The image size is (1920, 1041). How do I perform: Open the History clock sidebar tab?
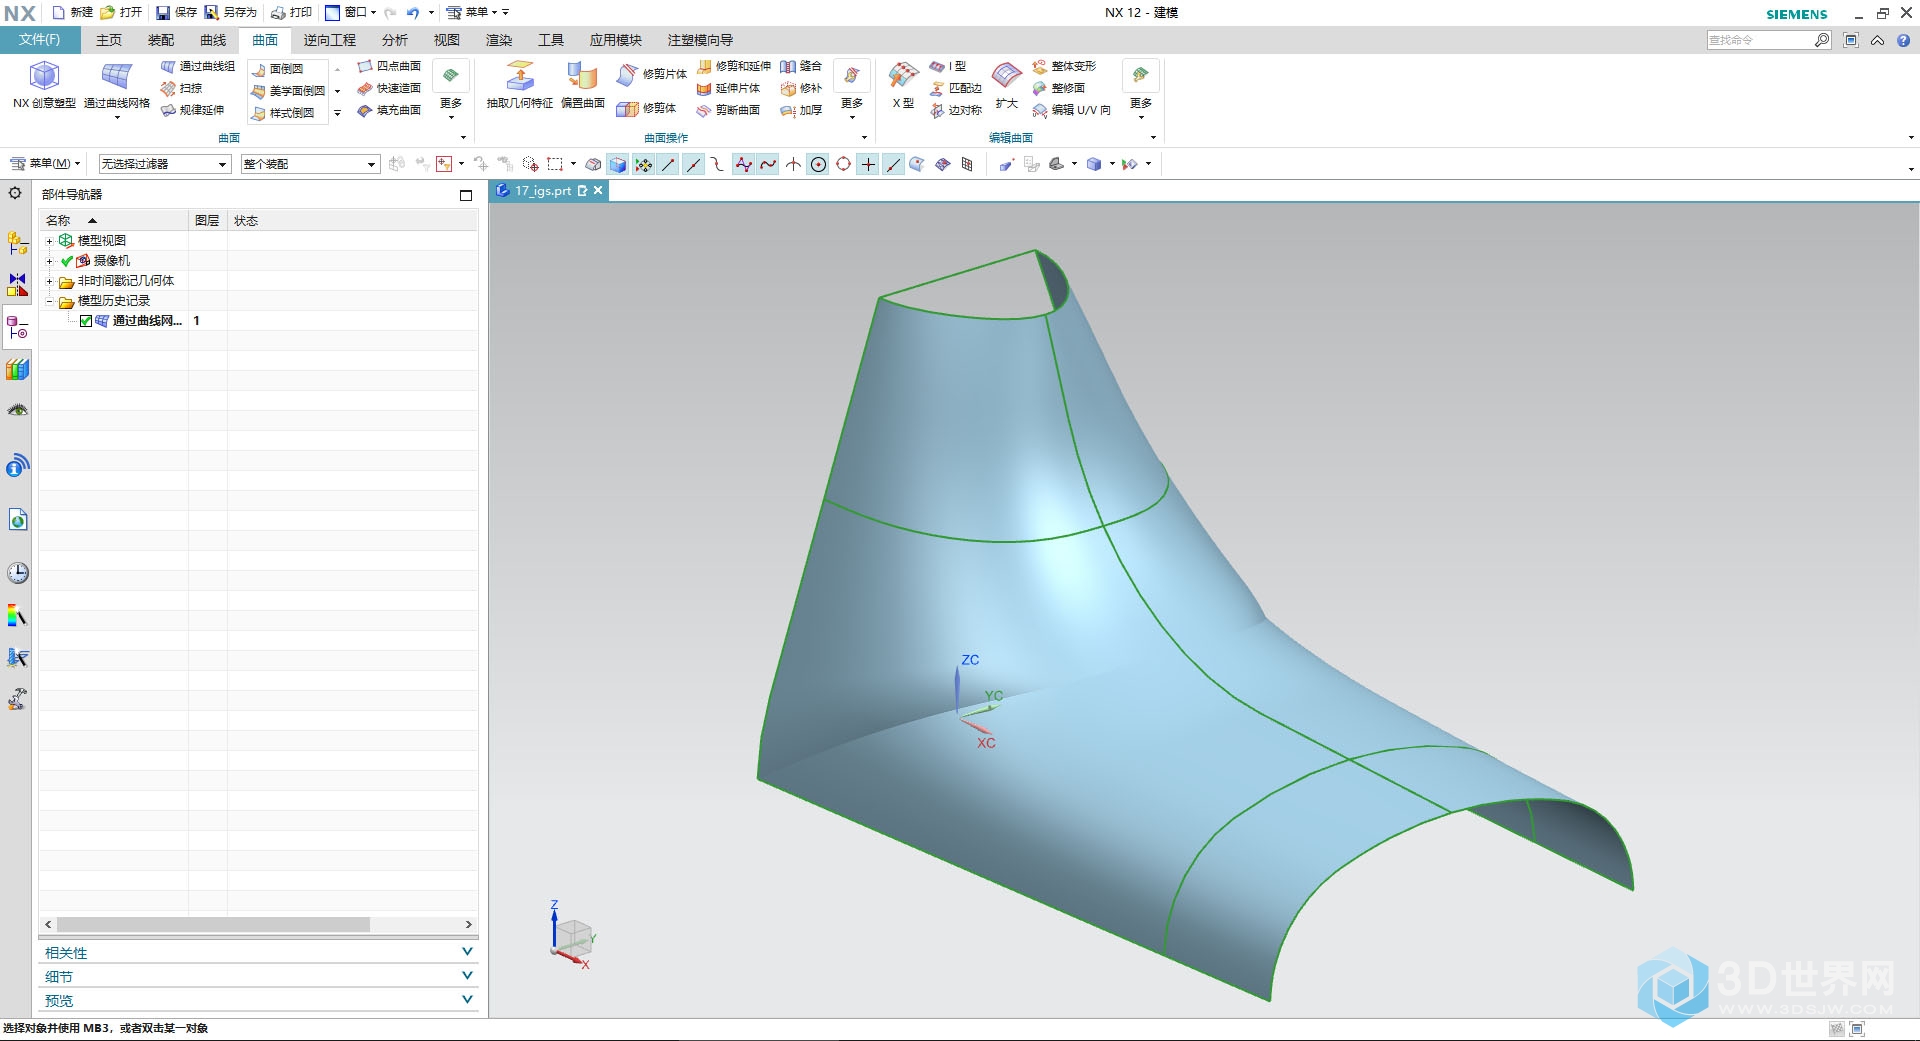[x=17, y=573]
